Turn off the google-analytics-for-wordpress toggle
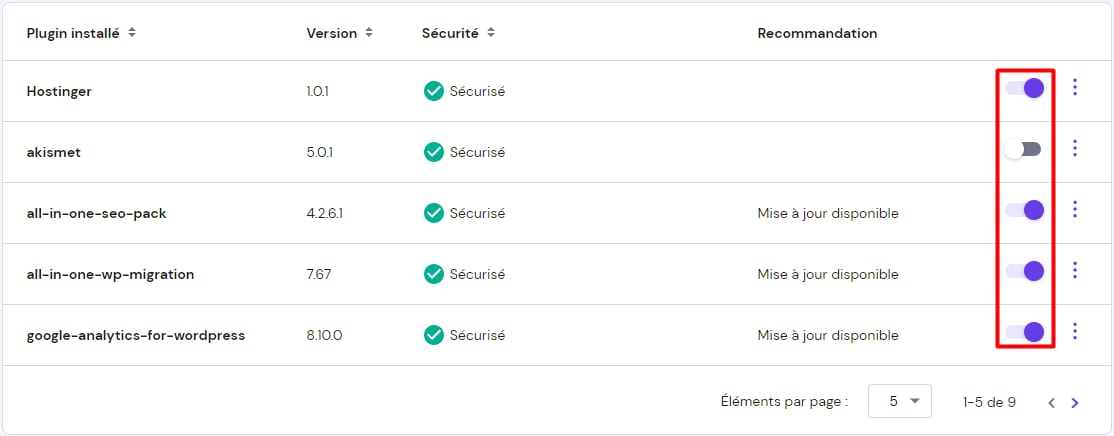Image resolution: width=1114 pixels, height=436 pixels. [1025, 332]
